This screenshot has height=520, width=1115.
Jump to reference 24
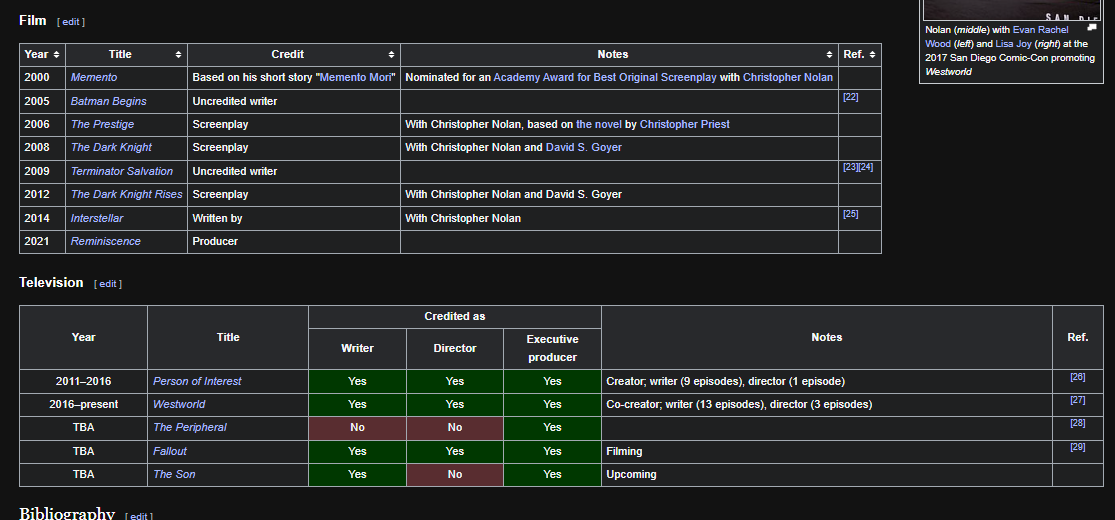[865, 166]
